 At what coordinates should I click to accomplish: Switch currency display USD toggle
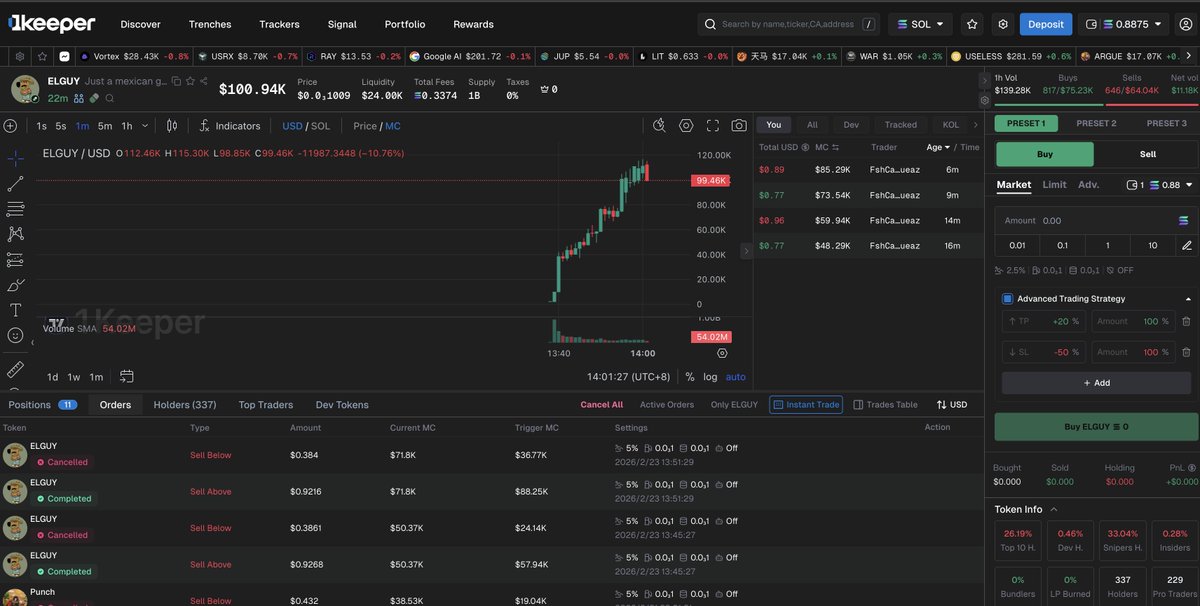[951, 405]
